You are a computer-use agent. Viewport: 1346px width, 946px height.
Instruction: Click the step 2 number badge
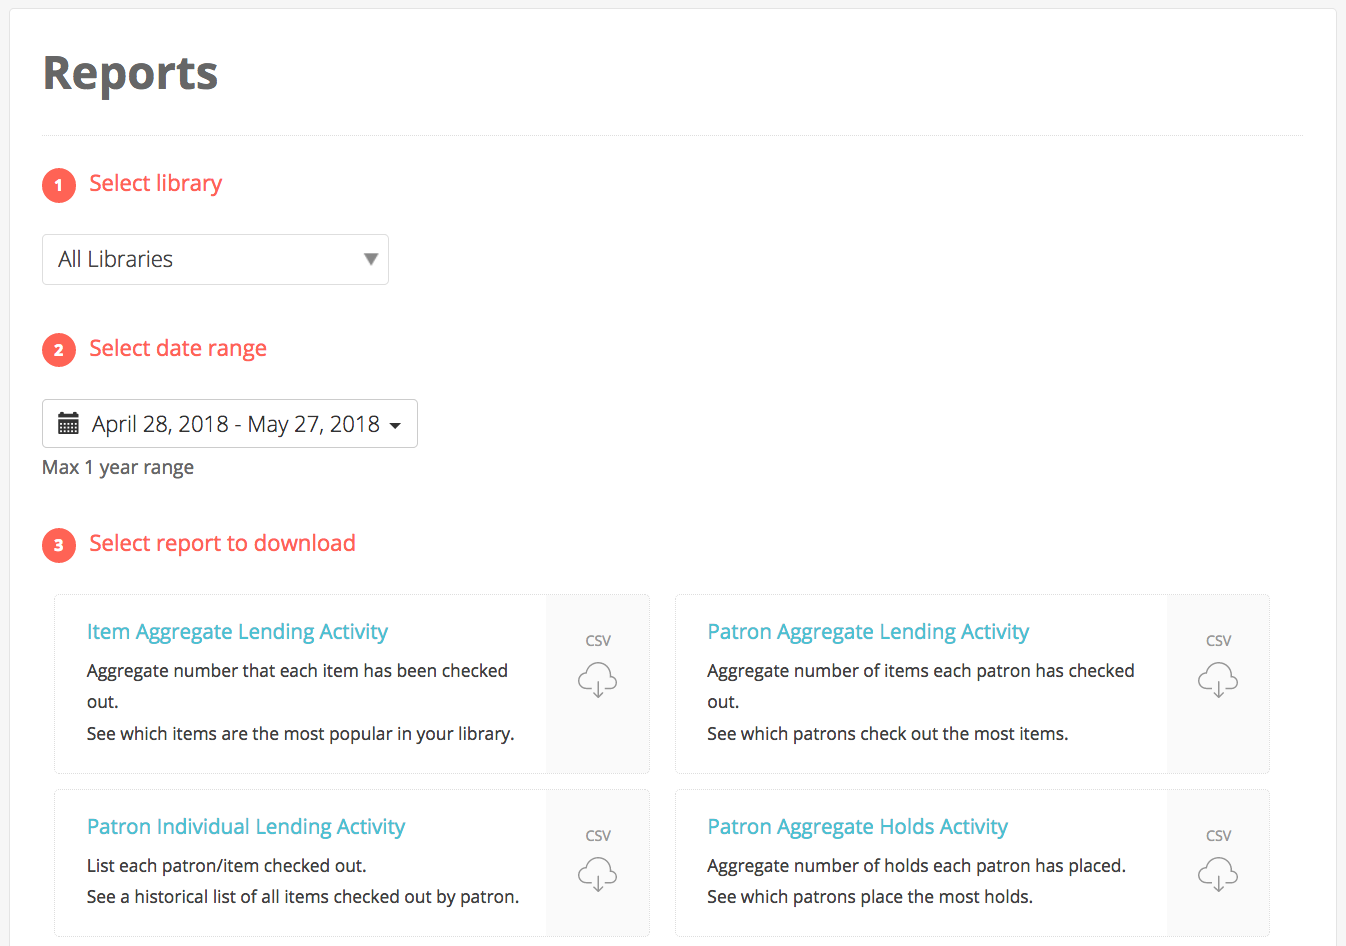click(x=59, y=350)
